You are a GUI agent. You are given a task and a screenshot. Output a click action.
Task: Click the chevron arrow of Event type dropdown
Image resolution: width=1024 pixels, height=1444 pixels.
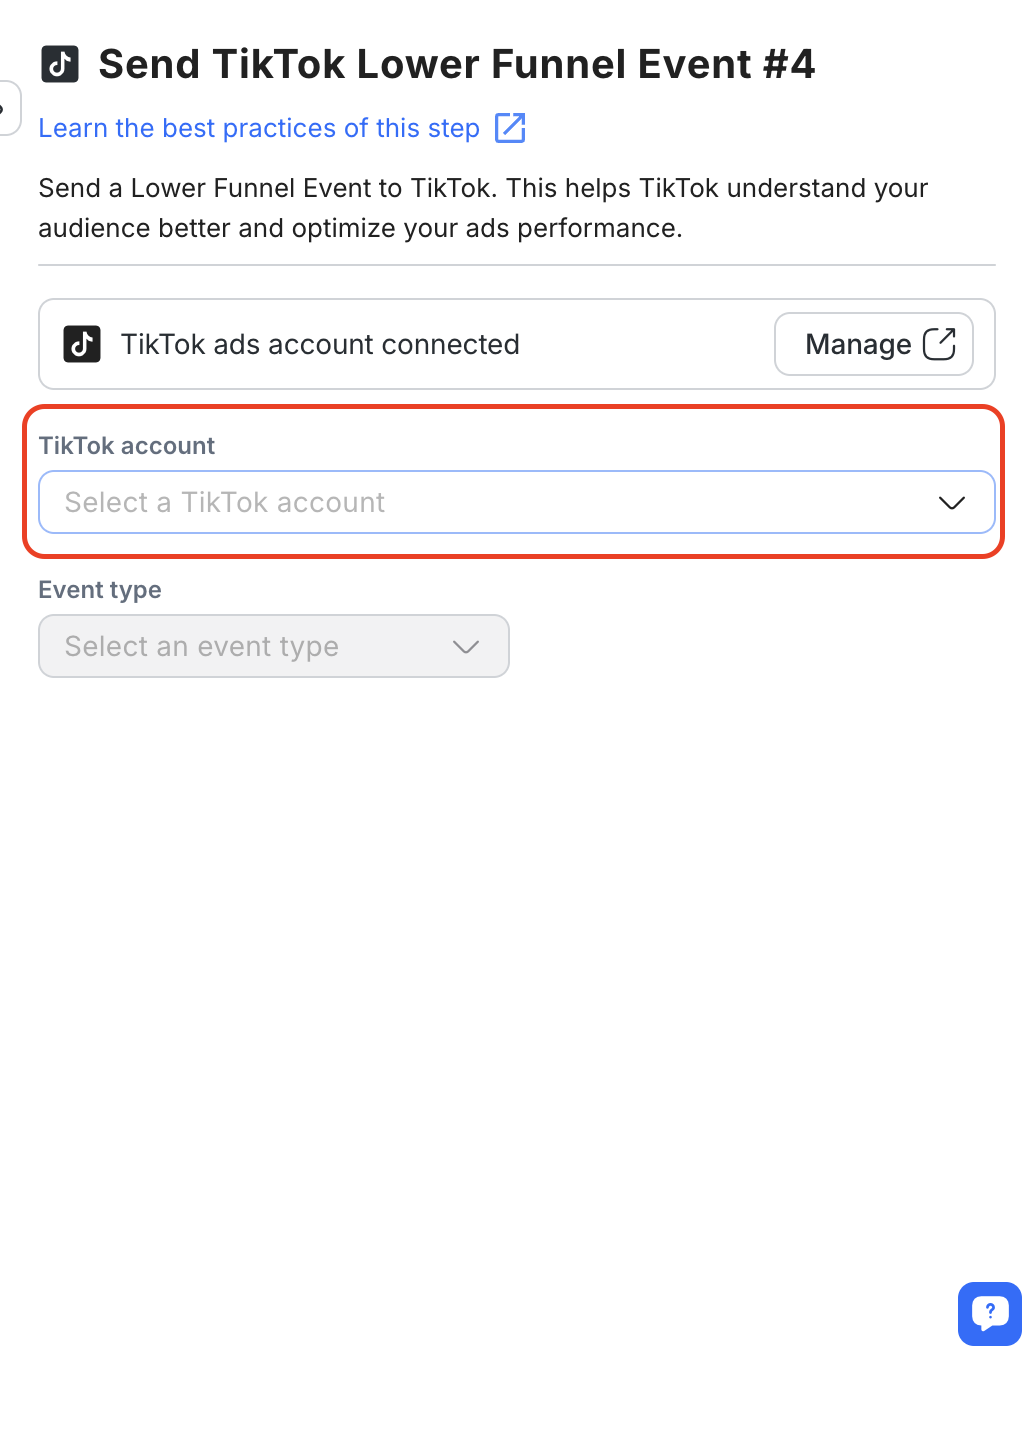[465, 647]
